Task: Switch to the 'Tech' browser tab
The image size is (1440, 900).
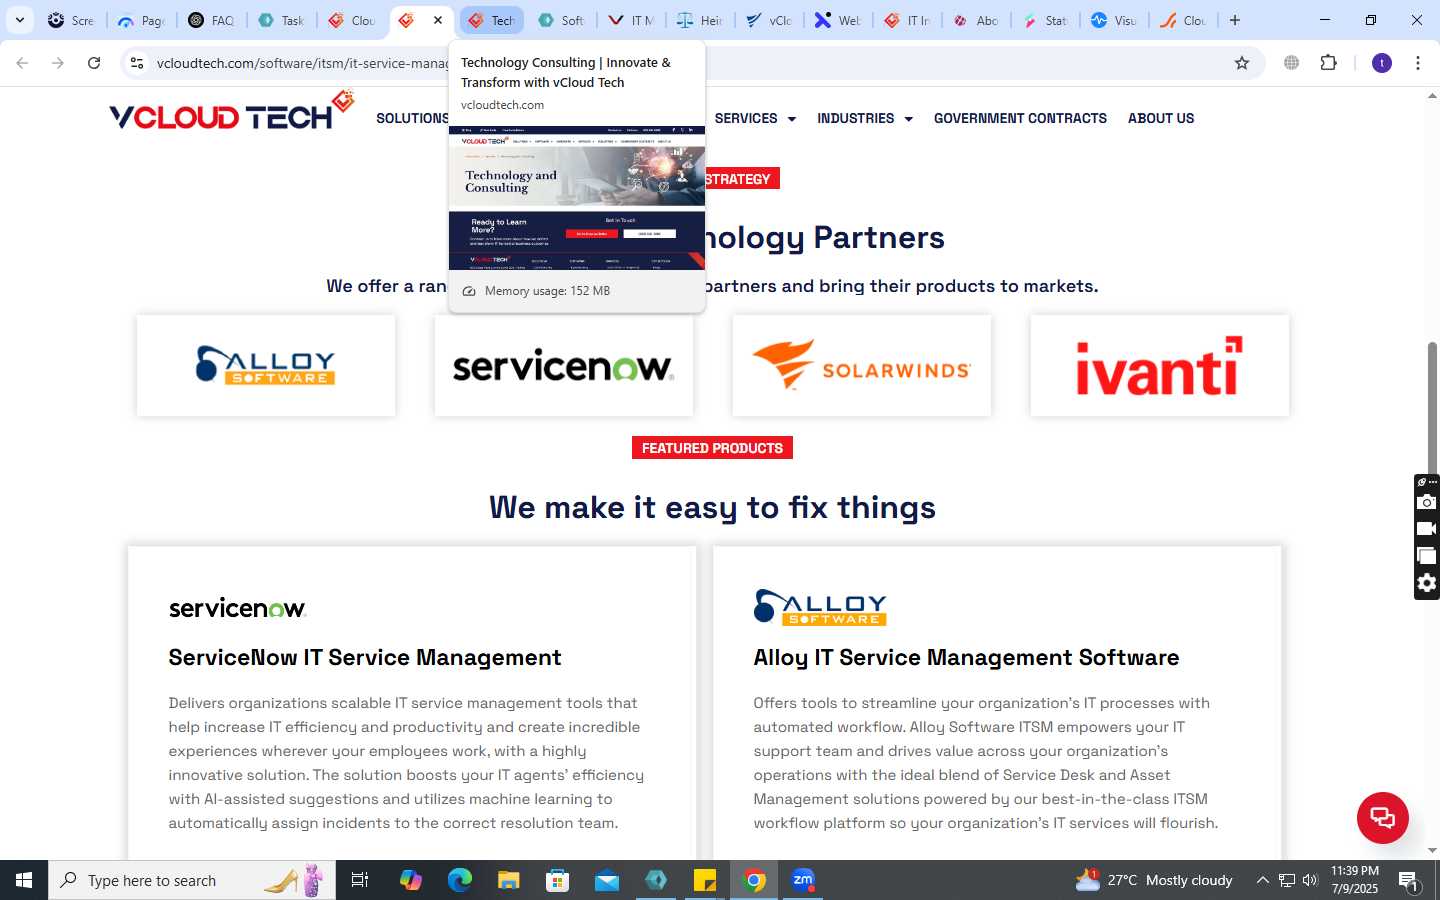Action: pyautogui.click(x=492, y=20)
